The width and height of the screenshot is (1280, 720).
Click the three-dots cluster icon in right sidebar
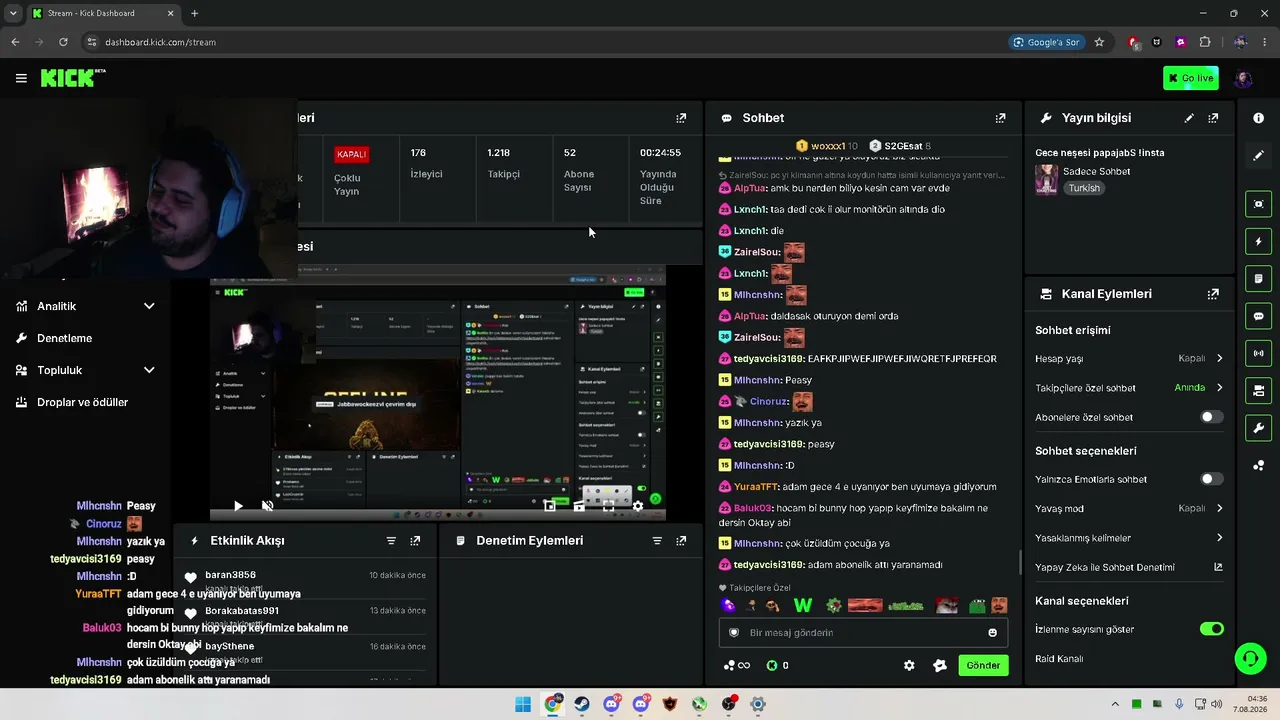[x=1258, y=465]
